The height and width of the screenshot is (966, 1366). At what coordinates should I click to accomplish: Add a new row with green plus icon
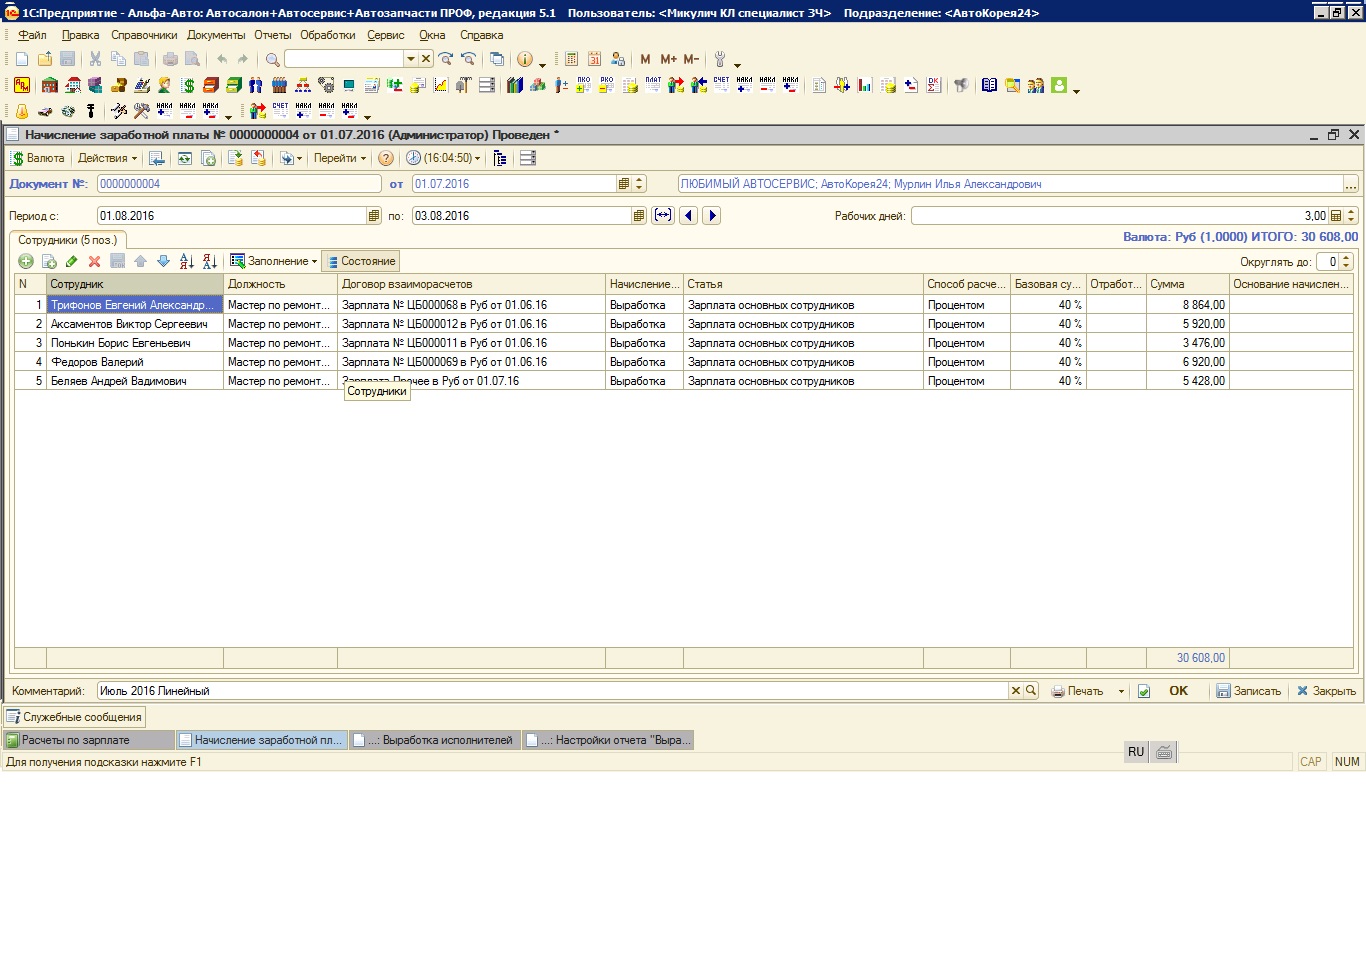coord(26,261)
